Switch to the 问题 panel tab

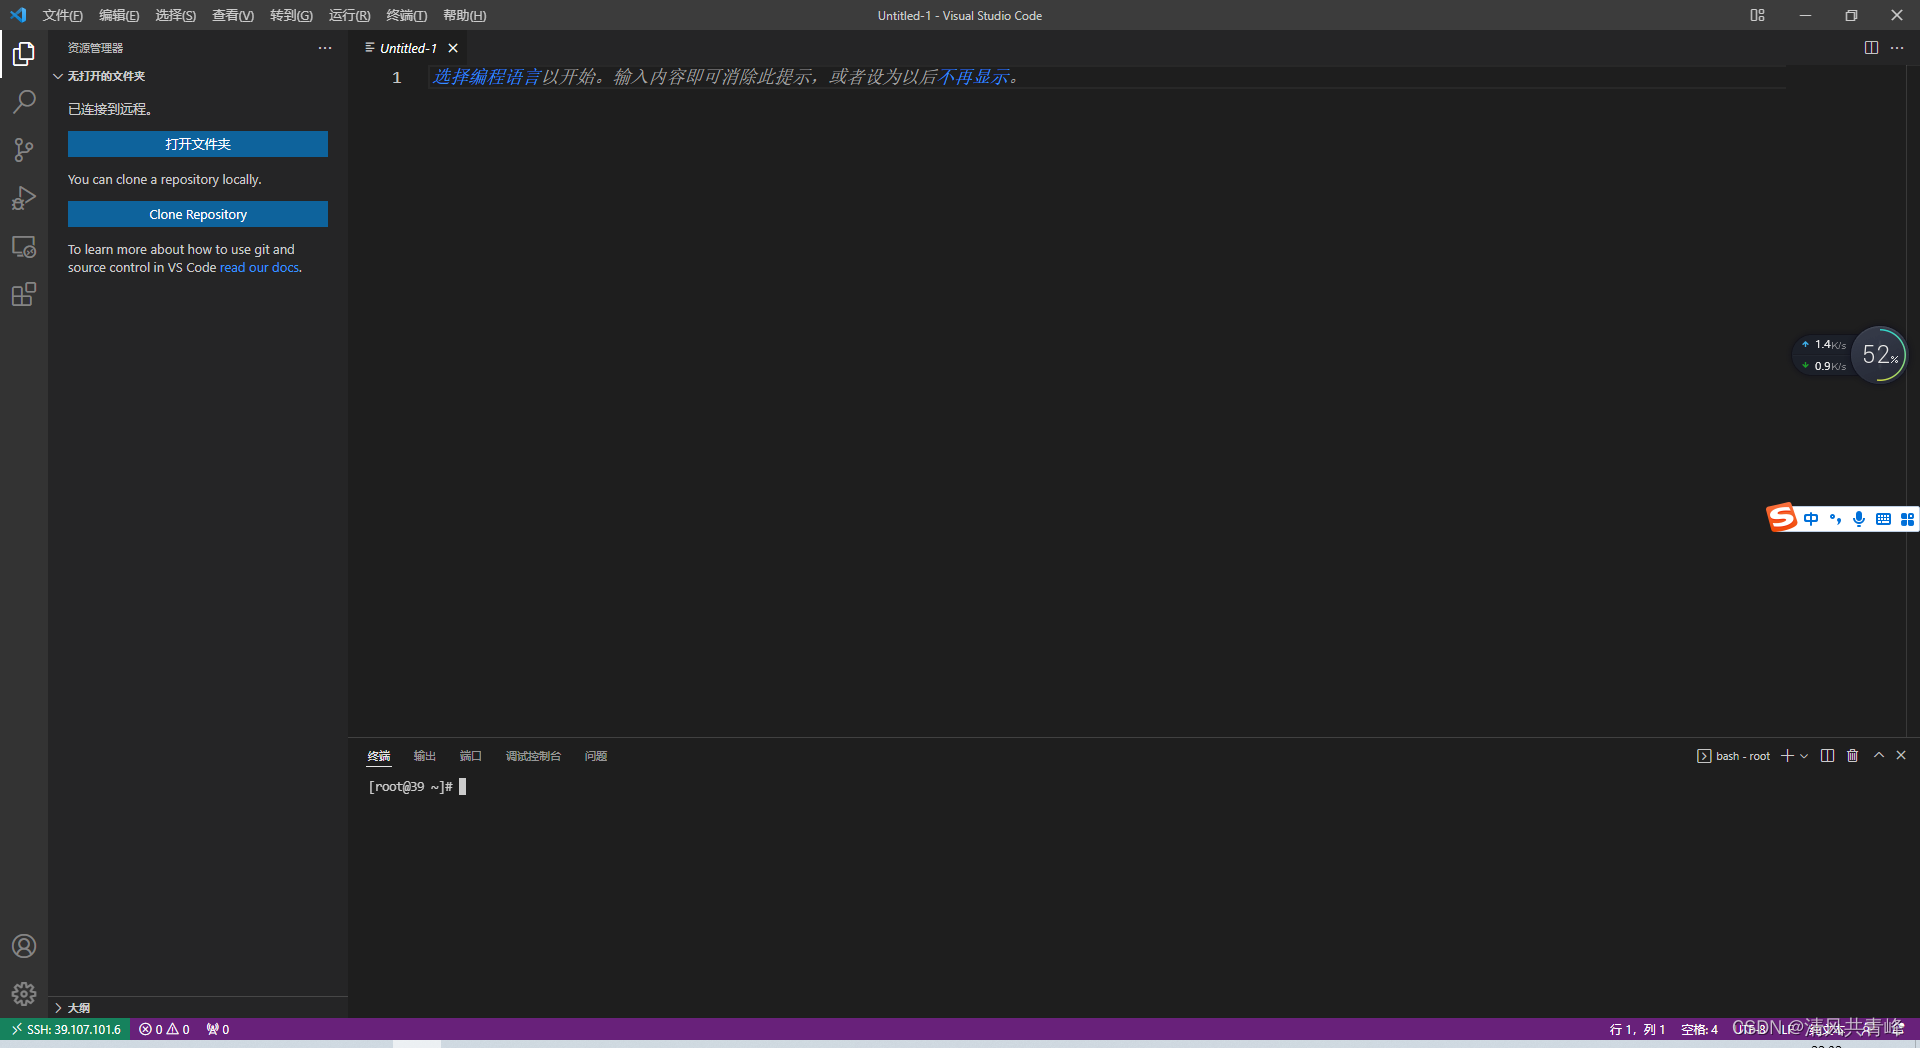(x=596, y=756)
